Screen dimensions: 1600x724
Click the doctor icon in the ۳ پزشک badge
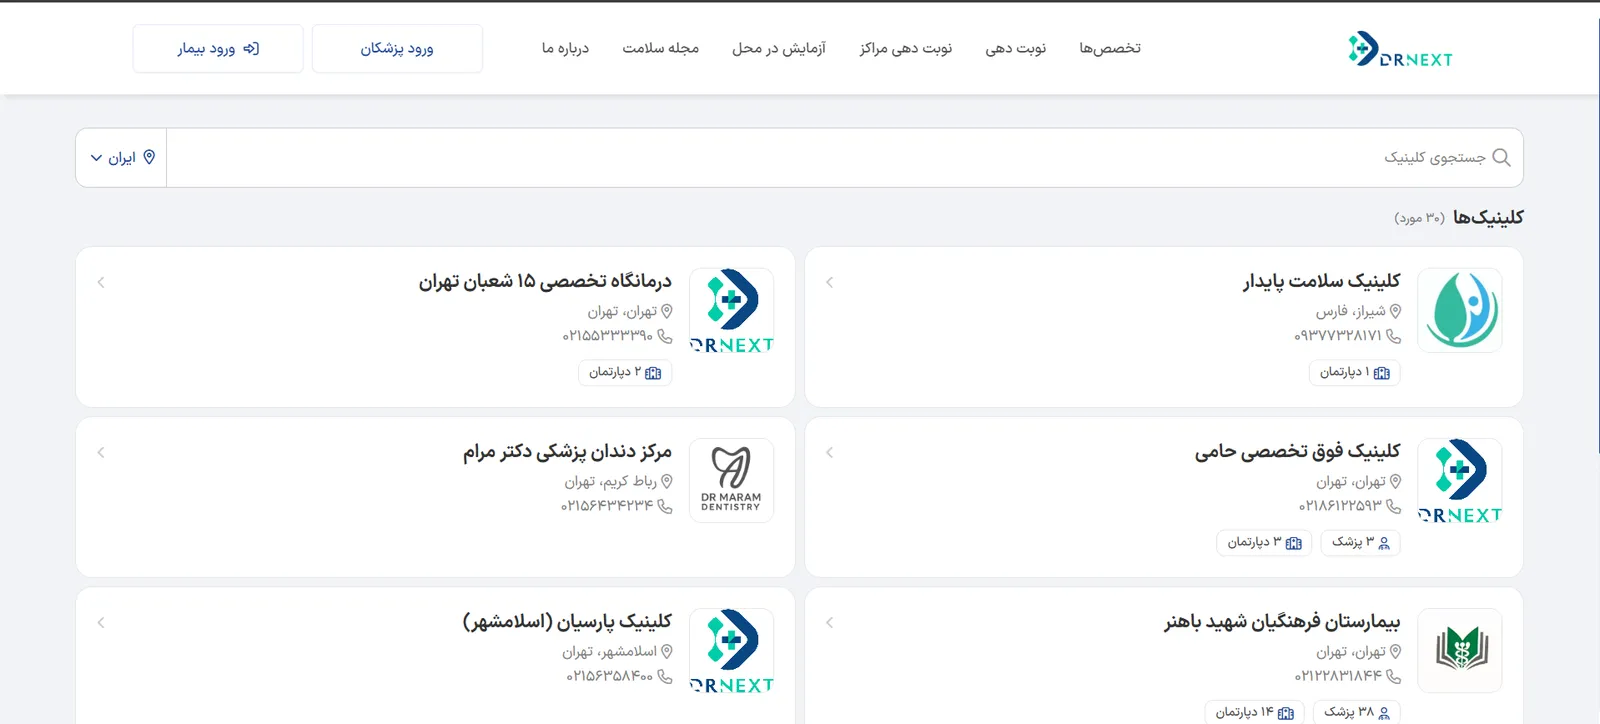[1384, 543]
